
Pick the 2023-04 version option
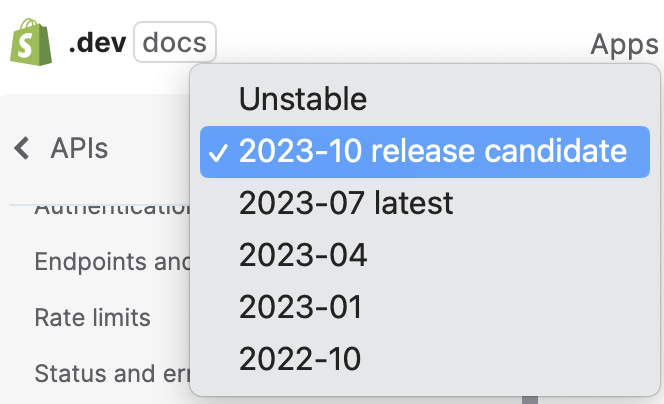click(303, 255)
